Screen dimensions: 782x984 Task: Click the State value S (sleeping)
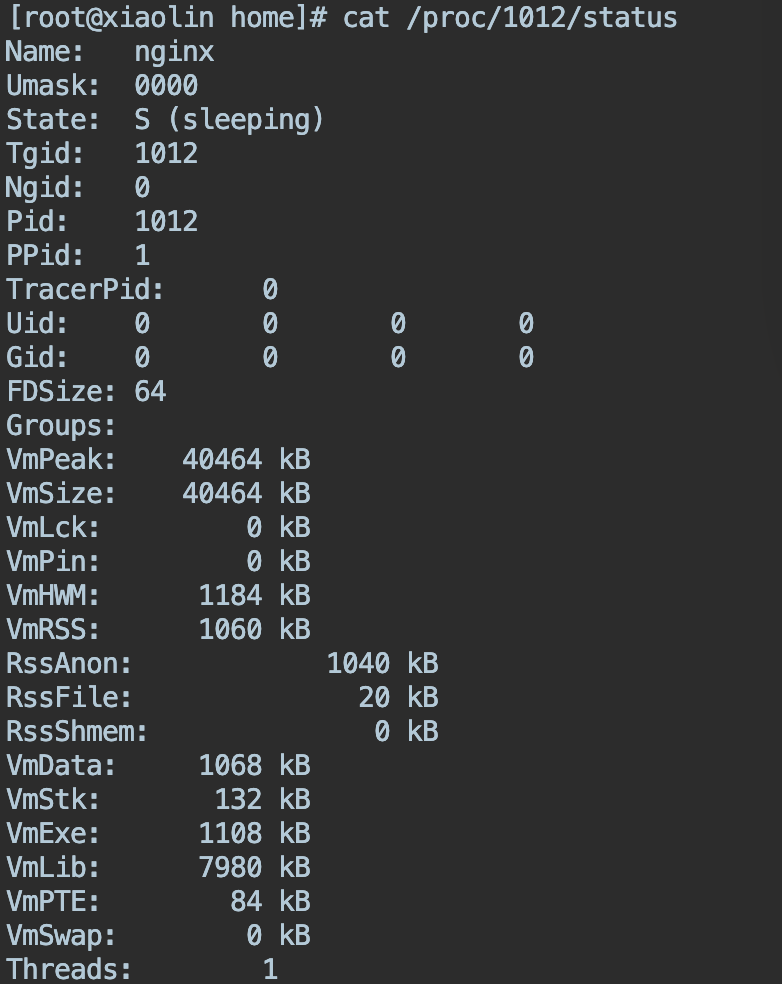pyautogui.click(x=229, y=119)
